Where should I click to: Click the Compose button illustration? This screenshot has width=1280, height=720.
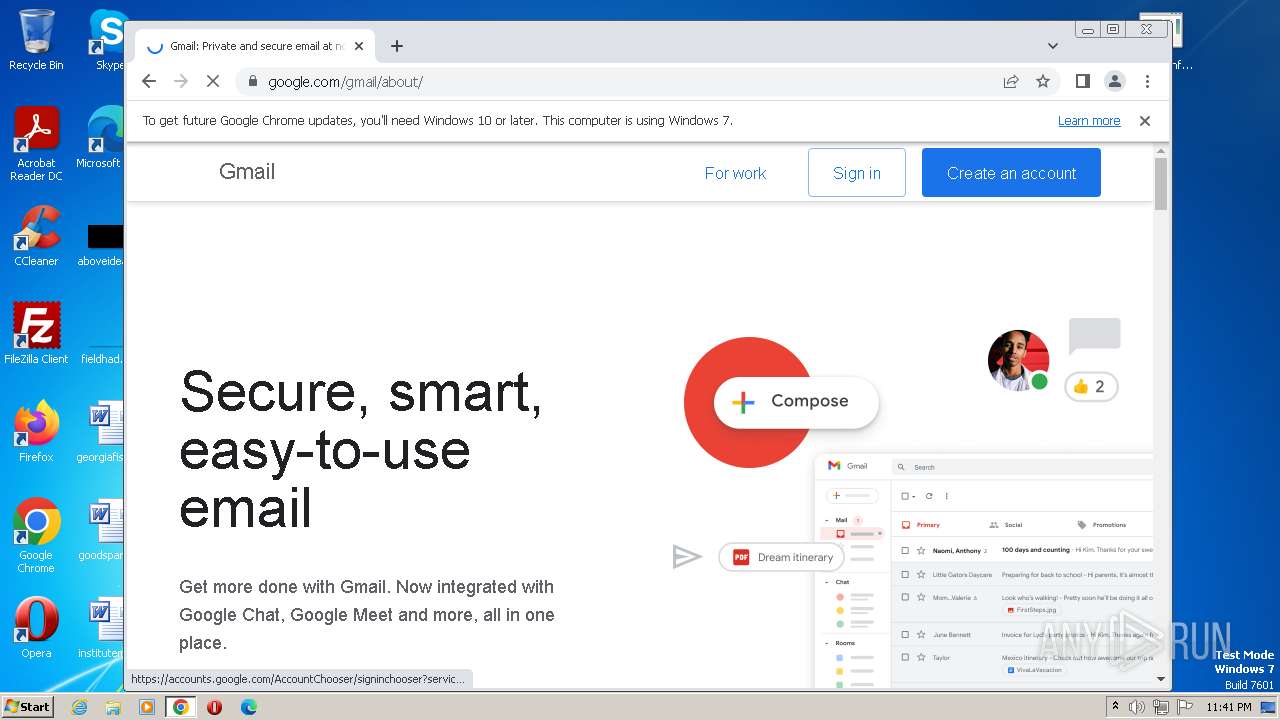(x=796, y=401)
